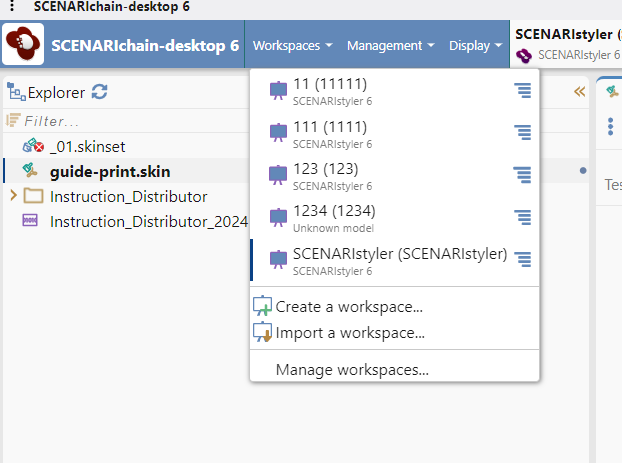This screenshot has width=622, height=463.
Task: Expand the Instruction_Distributor folder
Action: 13,195
